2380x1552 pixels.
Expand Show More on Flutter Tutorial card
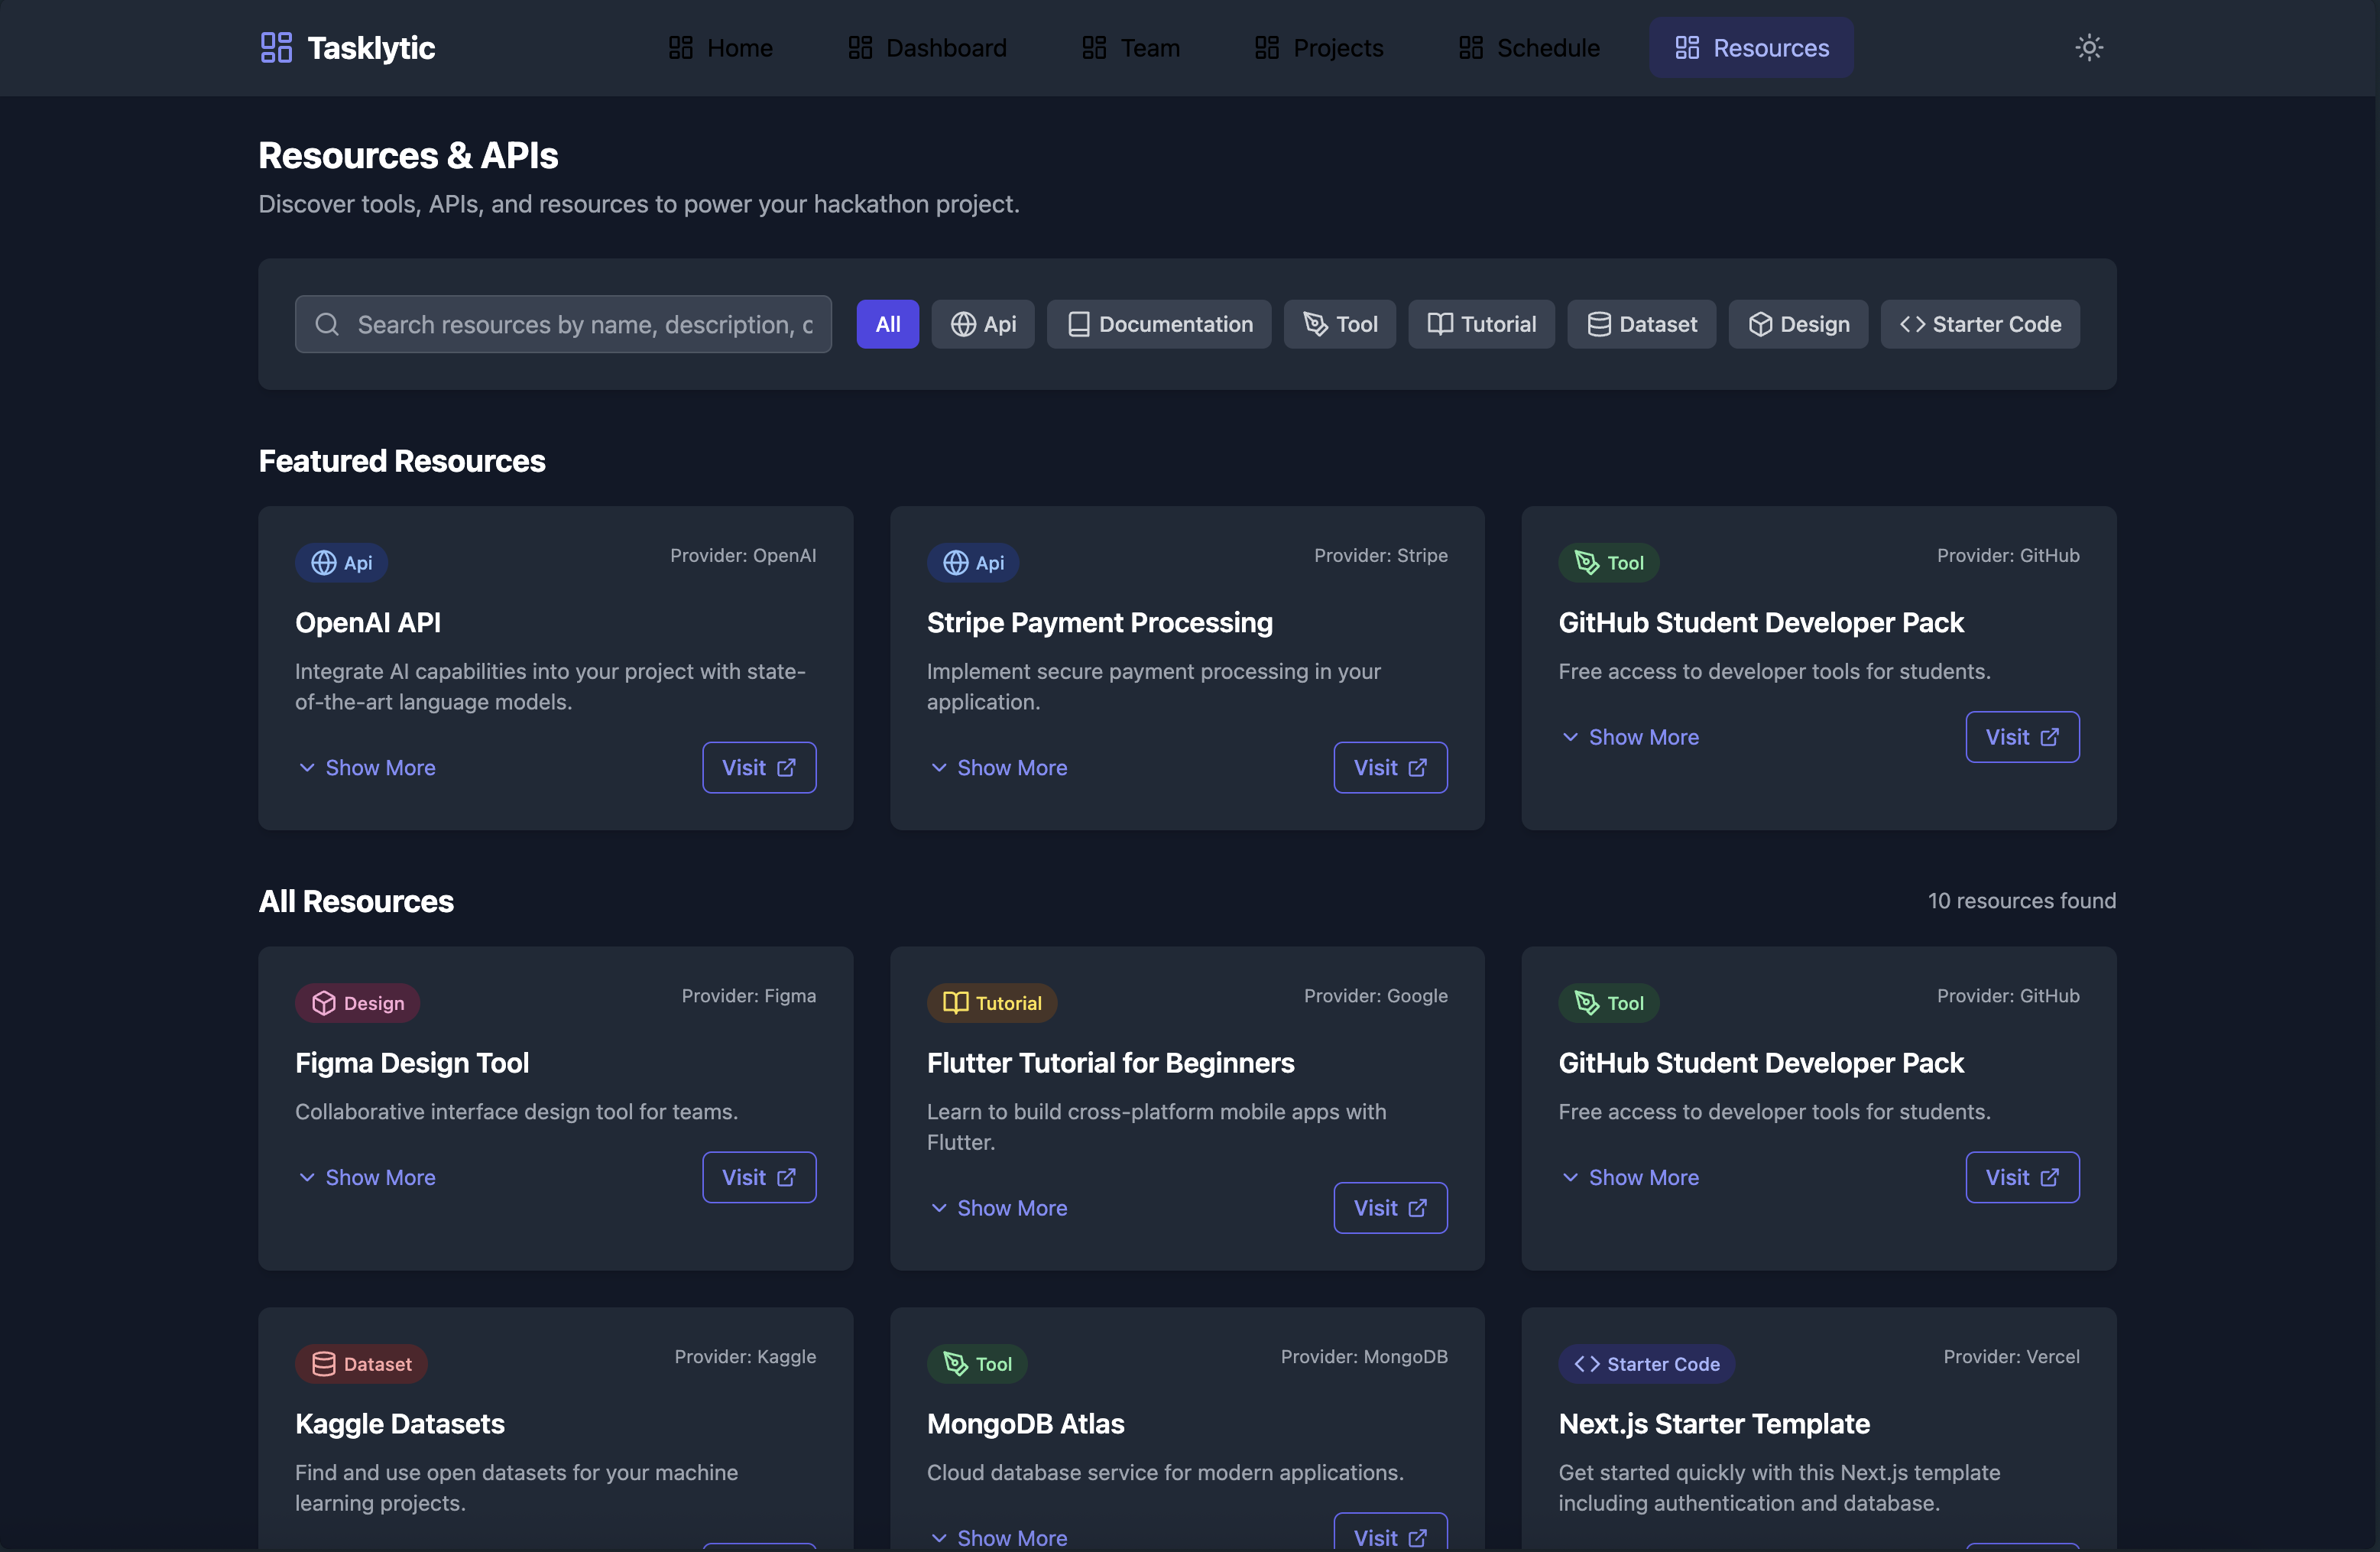998,1208
